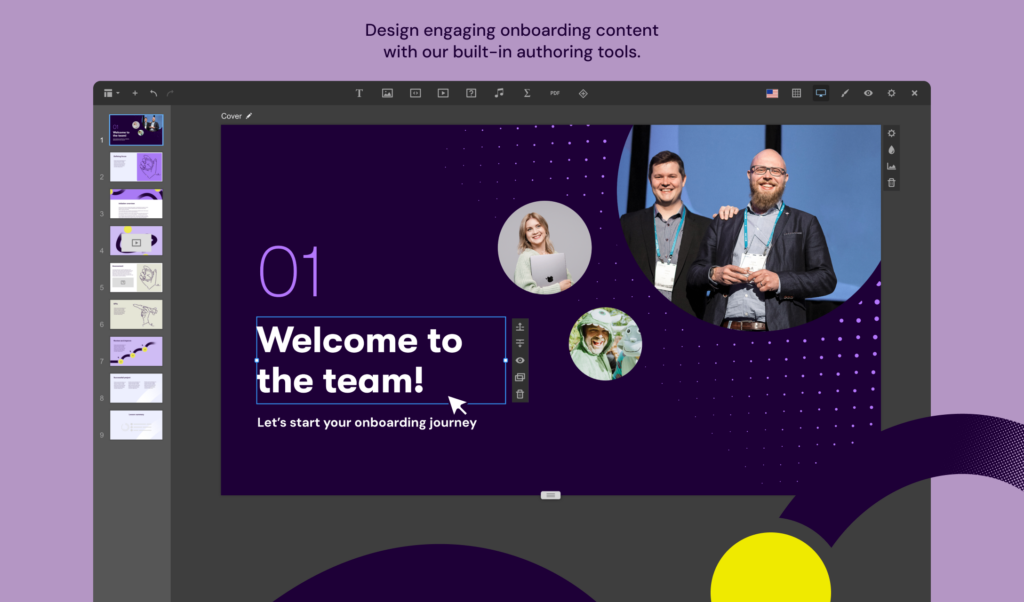Add a new slide with plus icon

coord(135,93)
